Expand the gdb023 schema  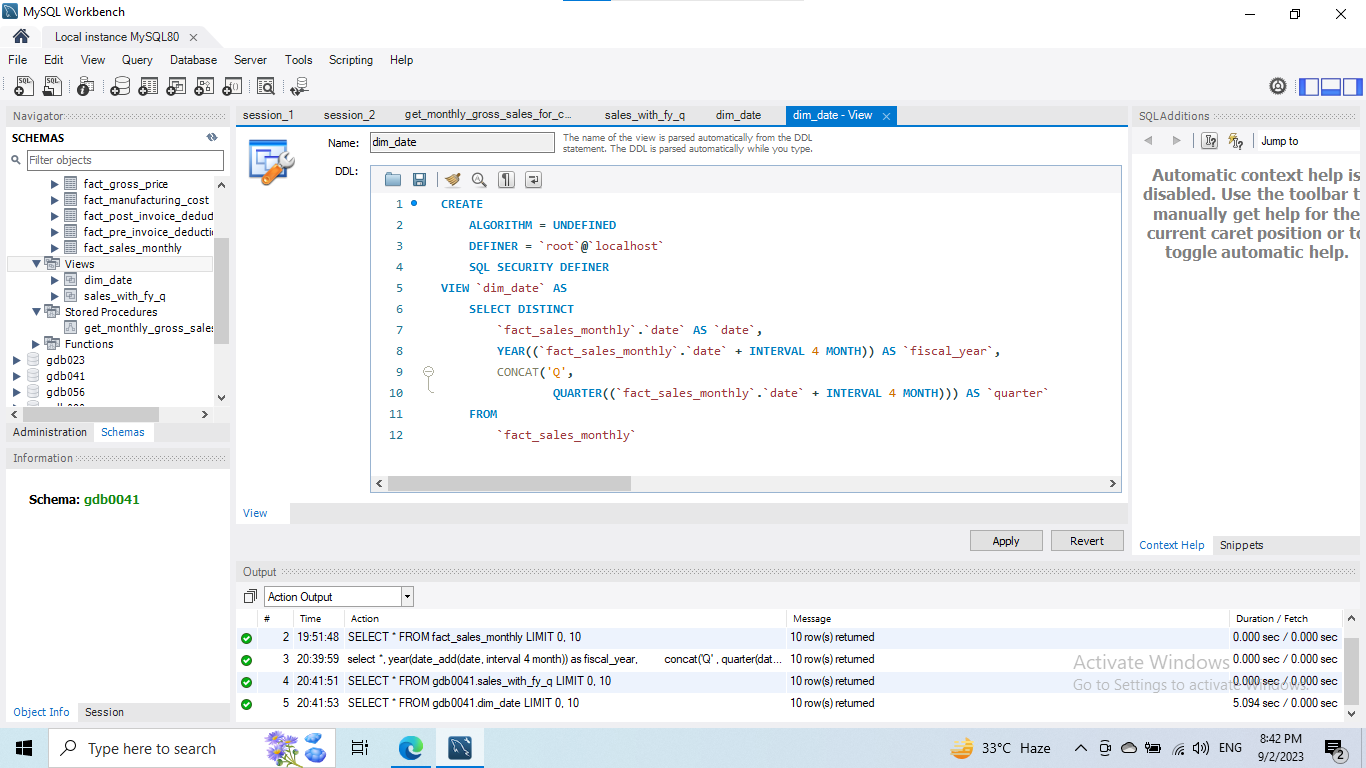coord(16,360)
